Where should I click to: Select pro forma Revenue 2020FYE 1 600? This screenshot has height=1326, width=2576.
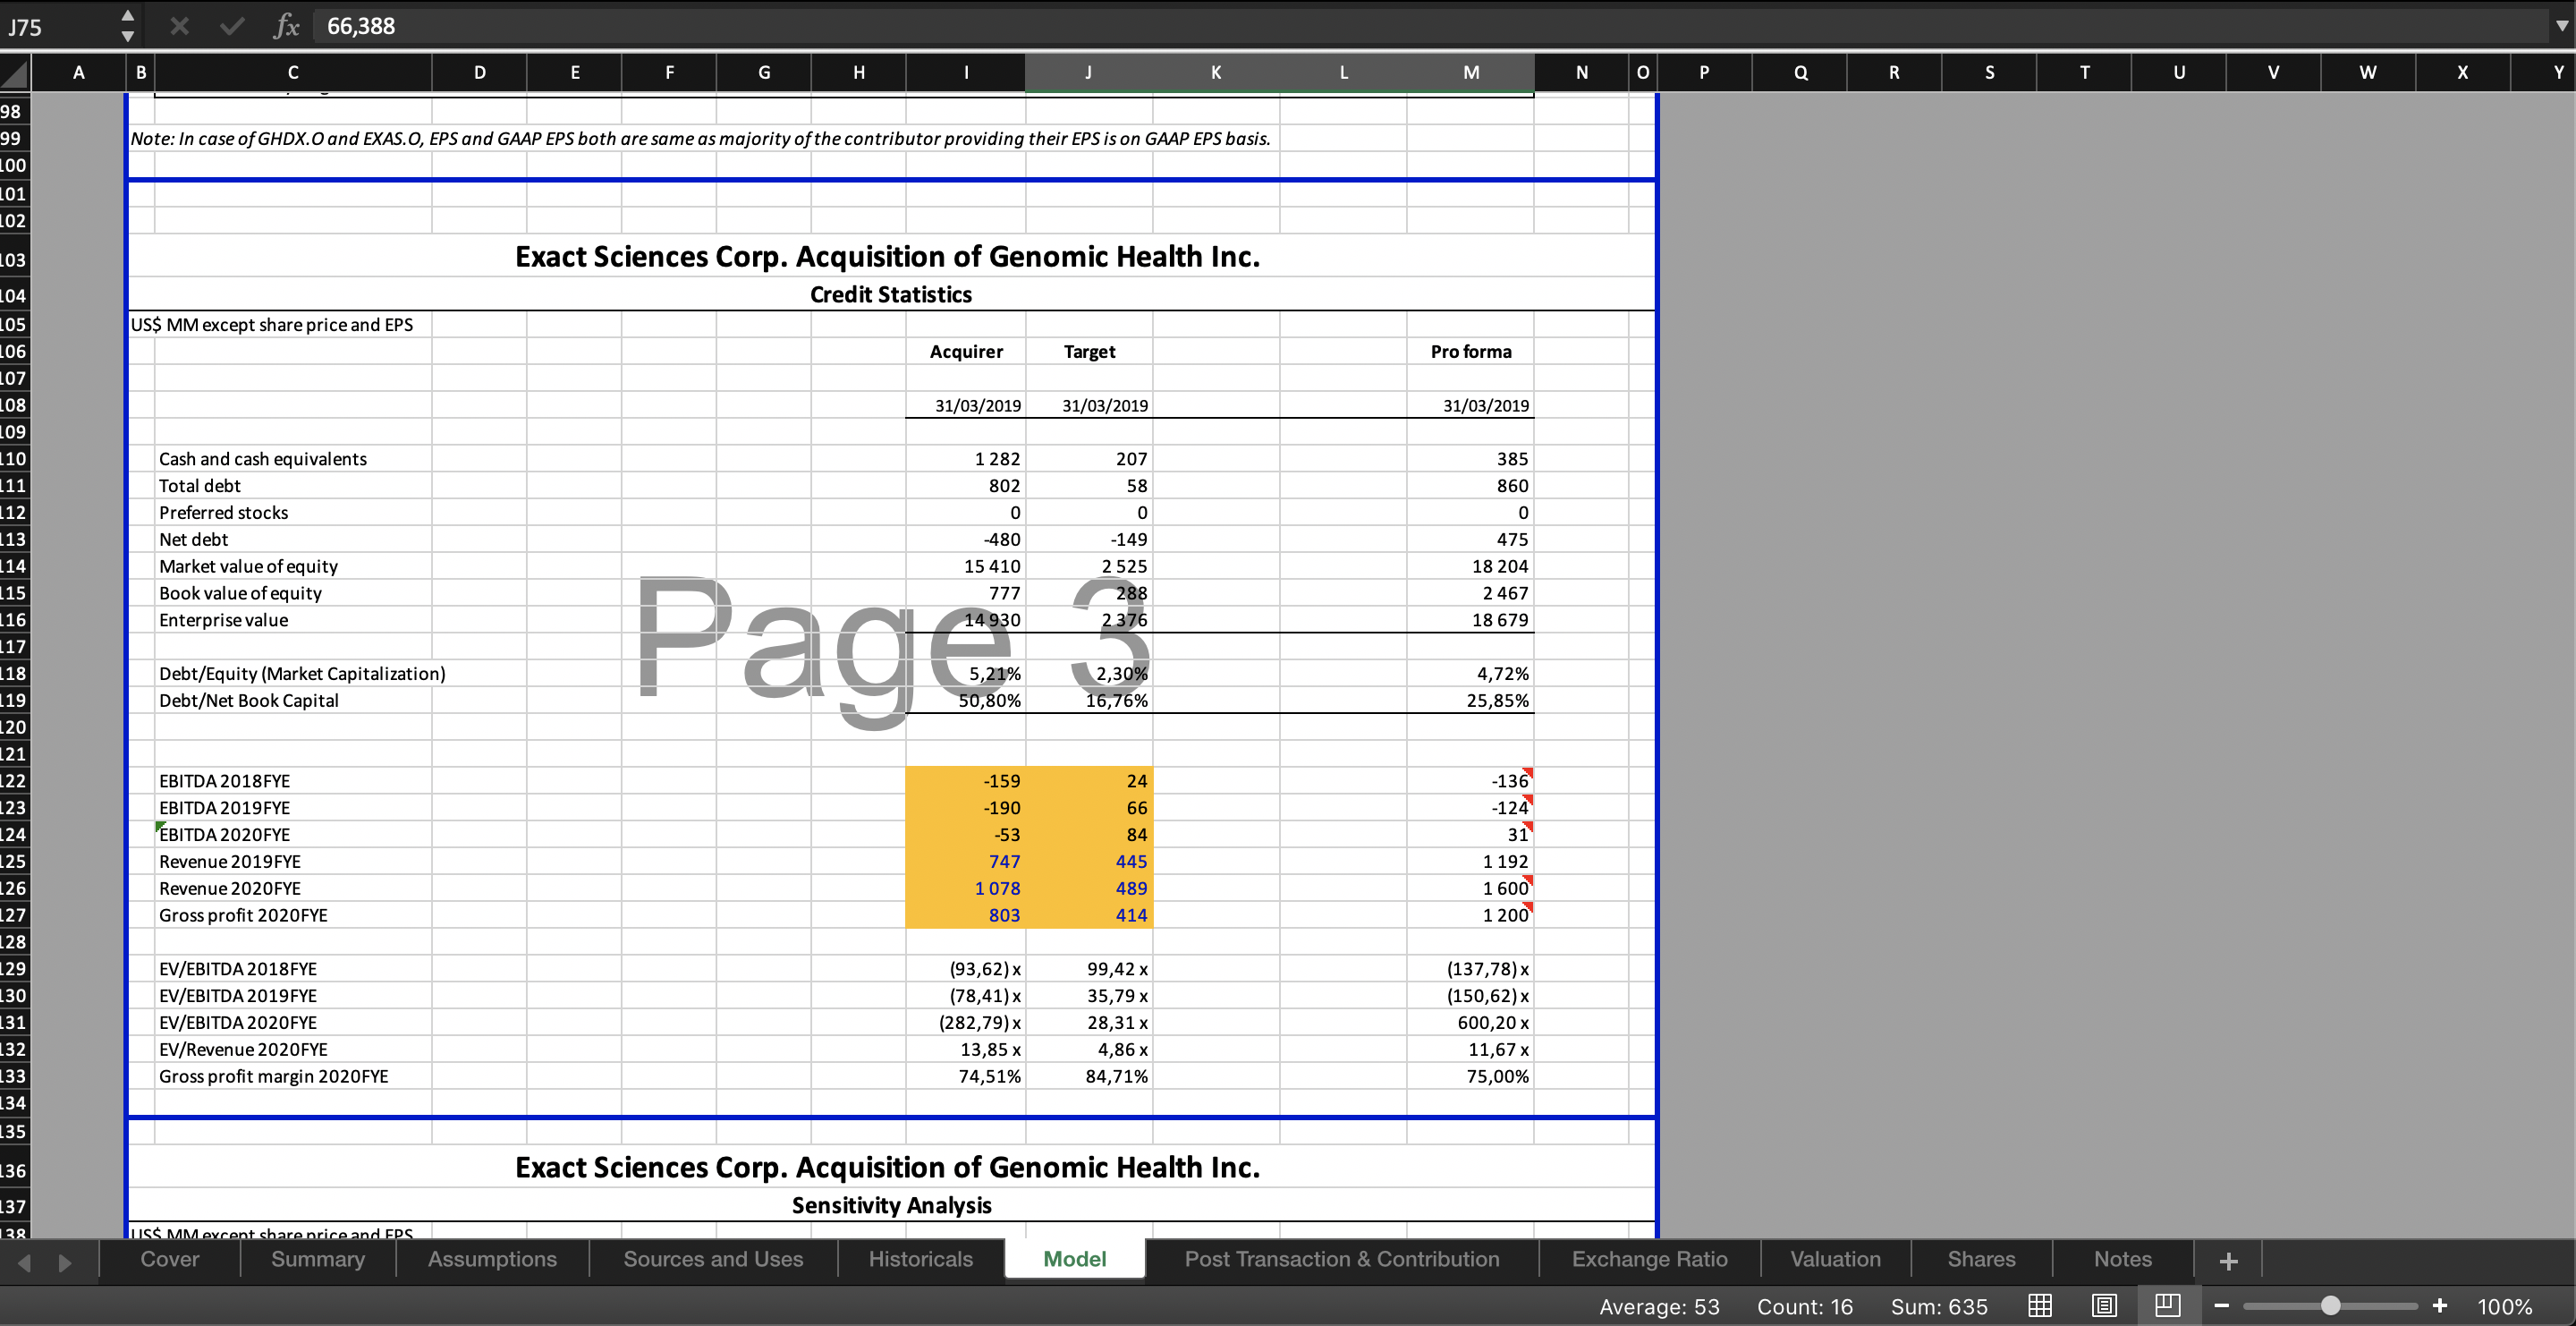[x=1470, y=888]
